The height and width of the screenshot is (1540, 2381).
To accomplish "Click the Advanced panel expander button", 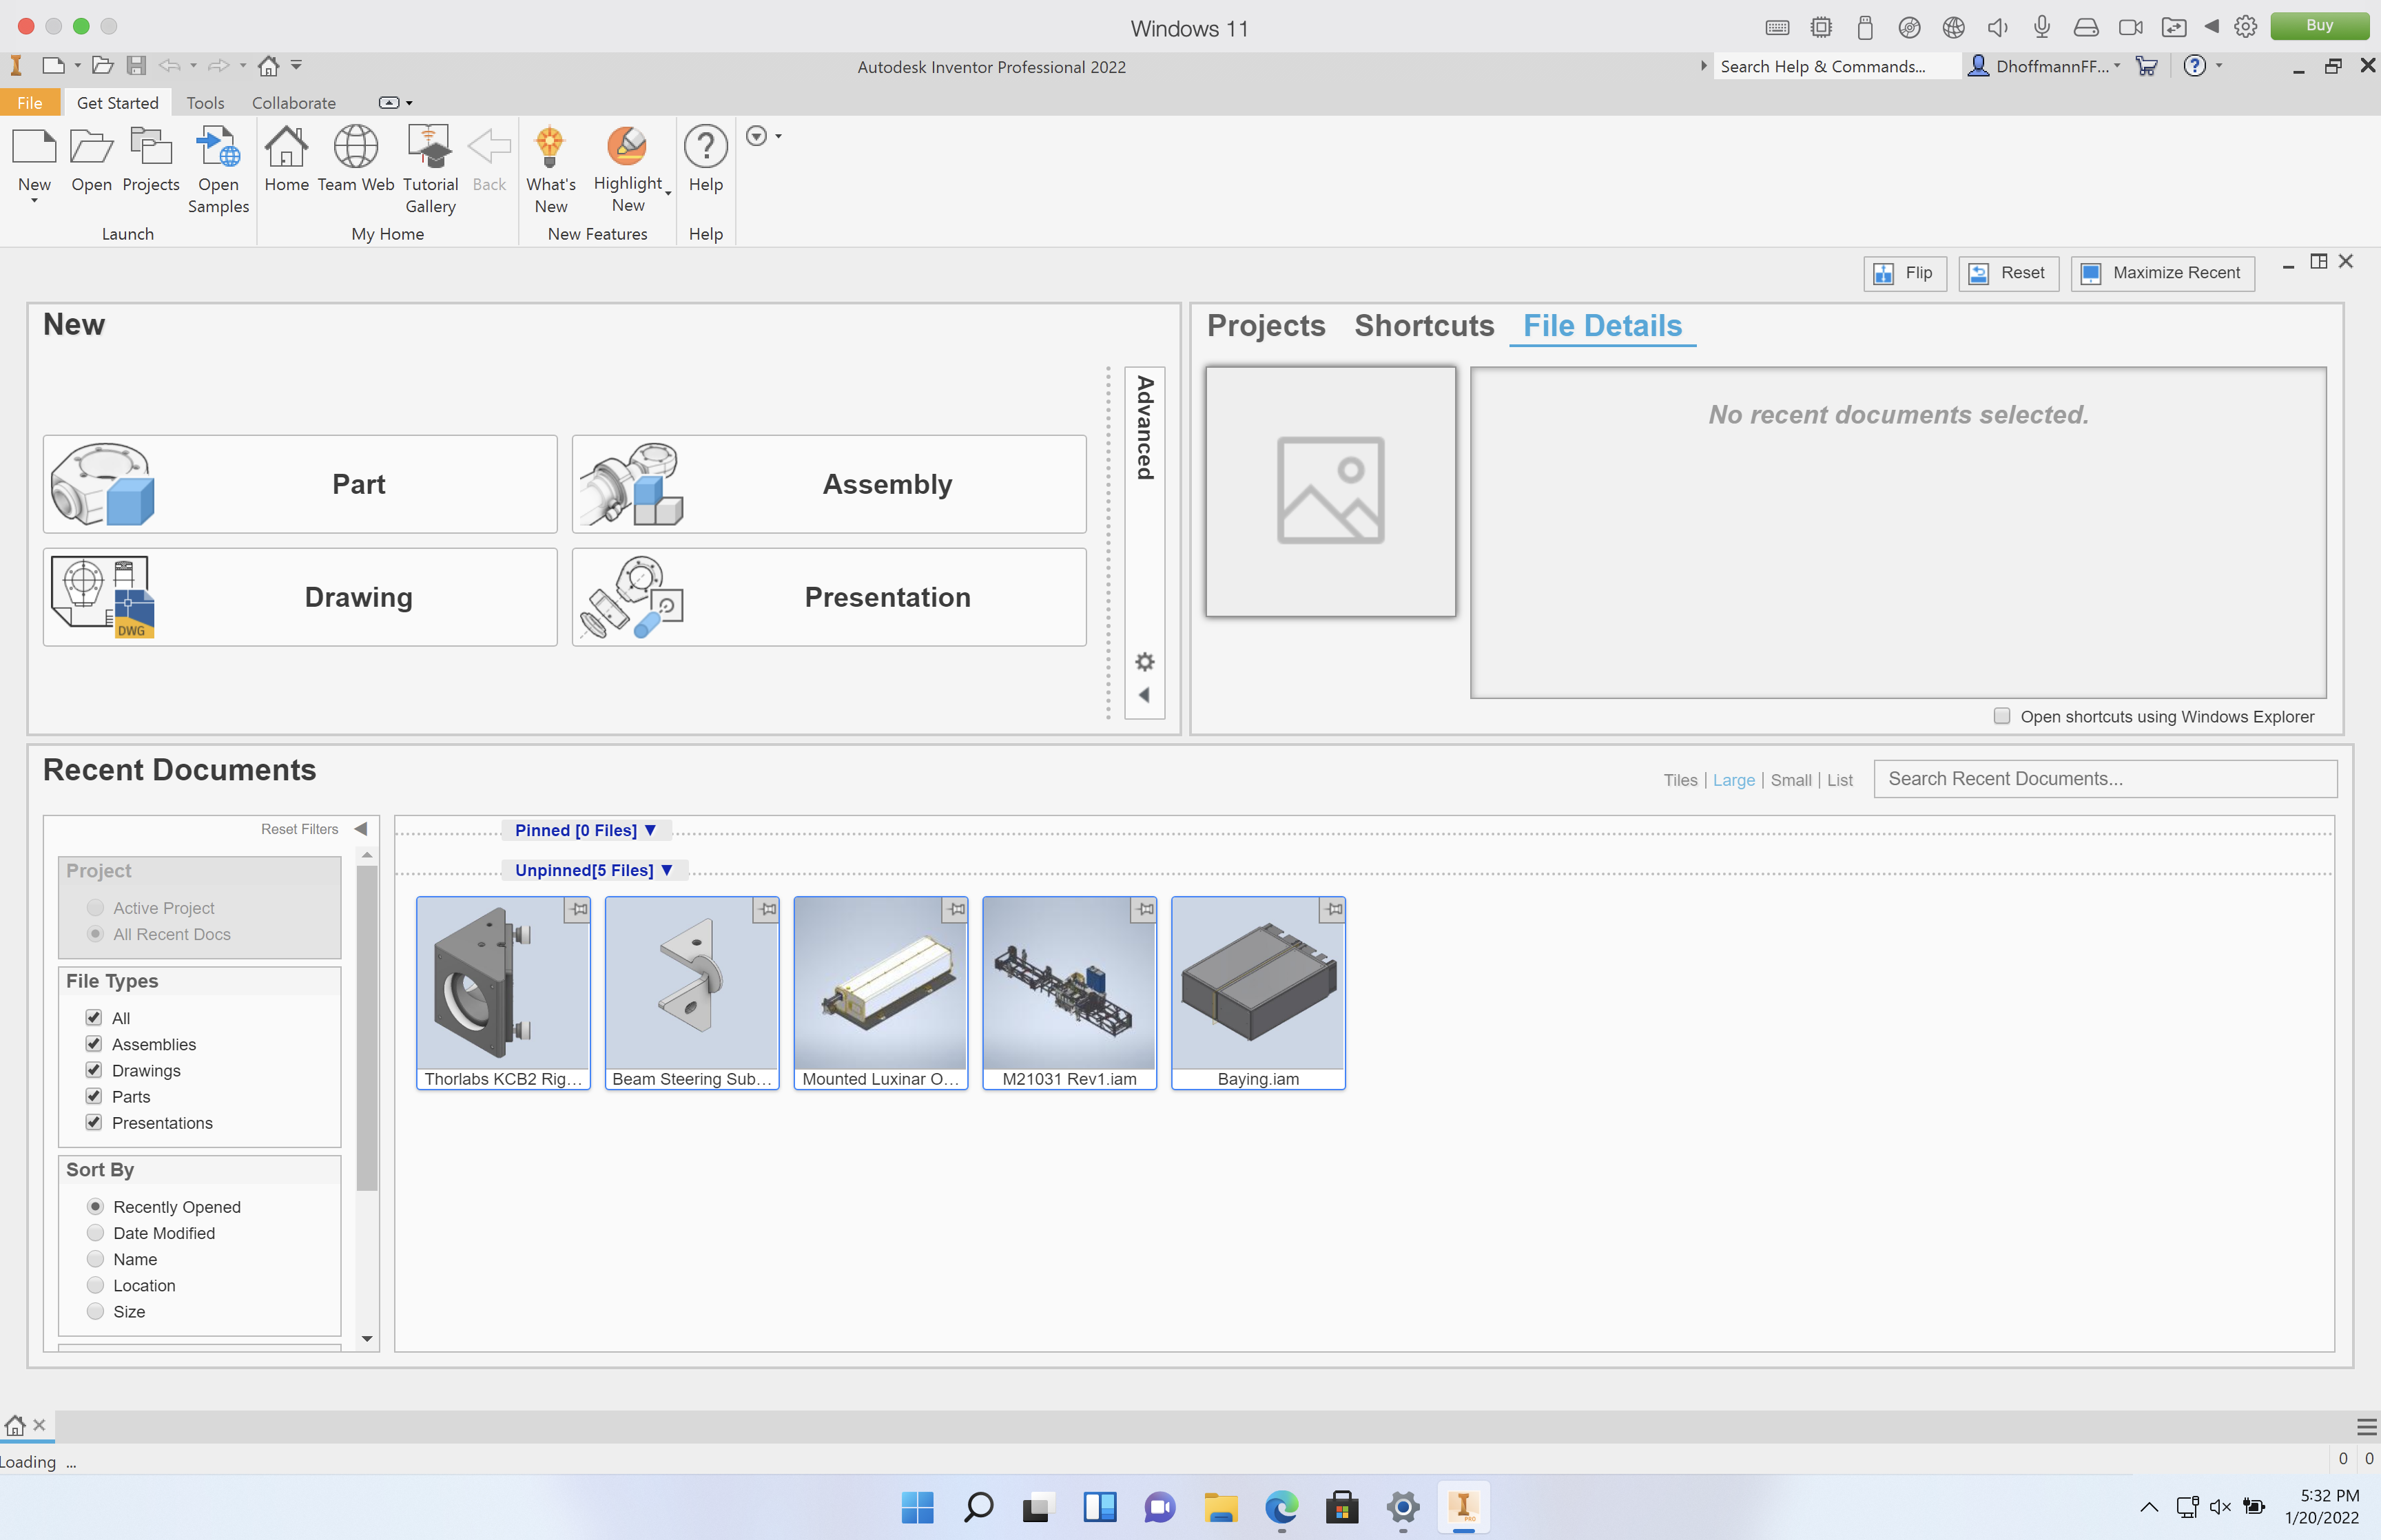I will (1146, 696).
